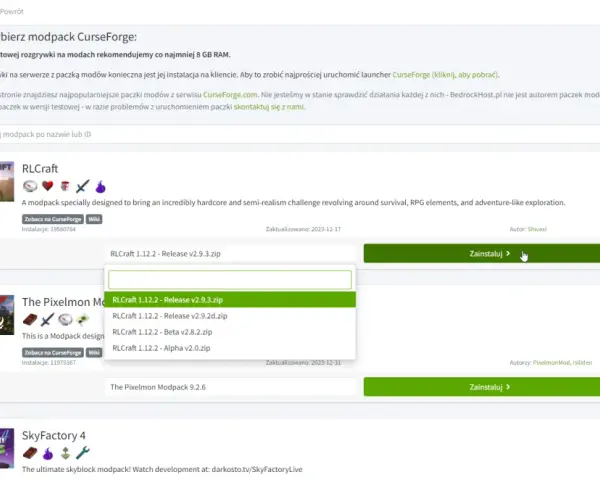Click the compass icon under RLCraft
This screenshot has height=480, width=600.
point(30,186)
